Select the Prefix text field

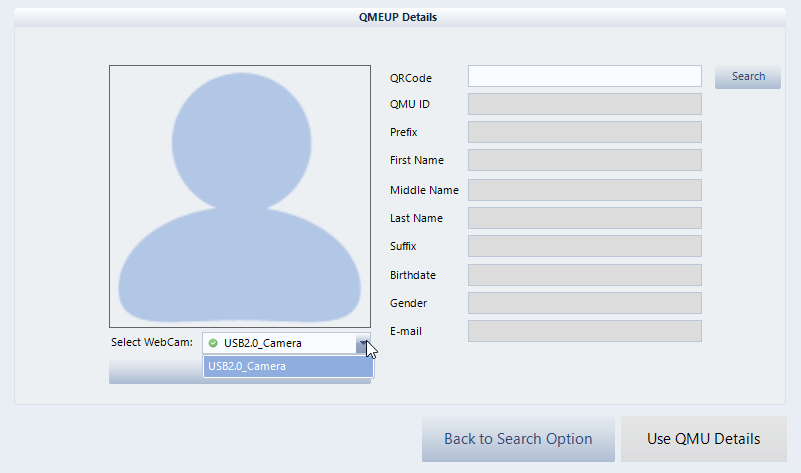coord(584,132)
